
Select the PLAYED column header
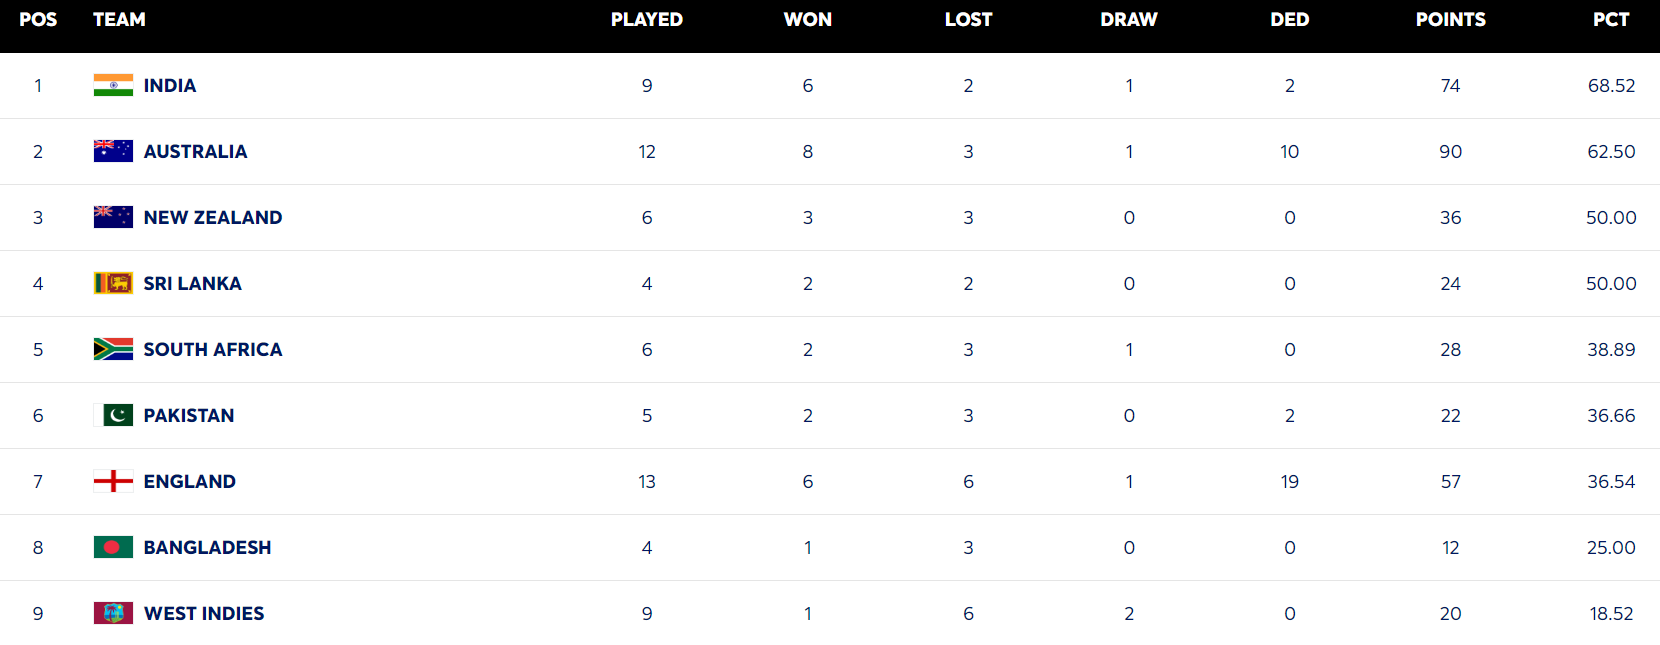647,20
